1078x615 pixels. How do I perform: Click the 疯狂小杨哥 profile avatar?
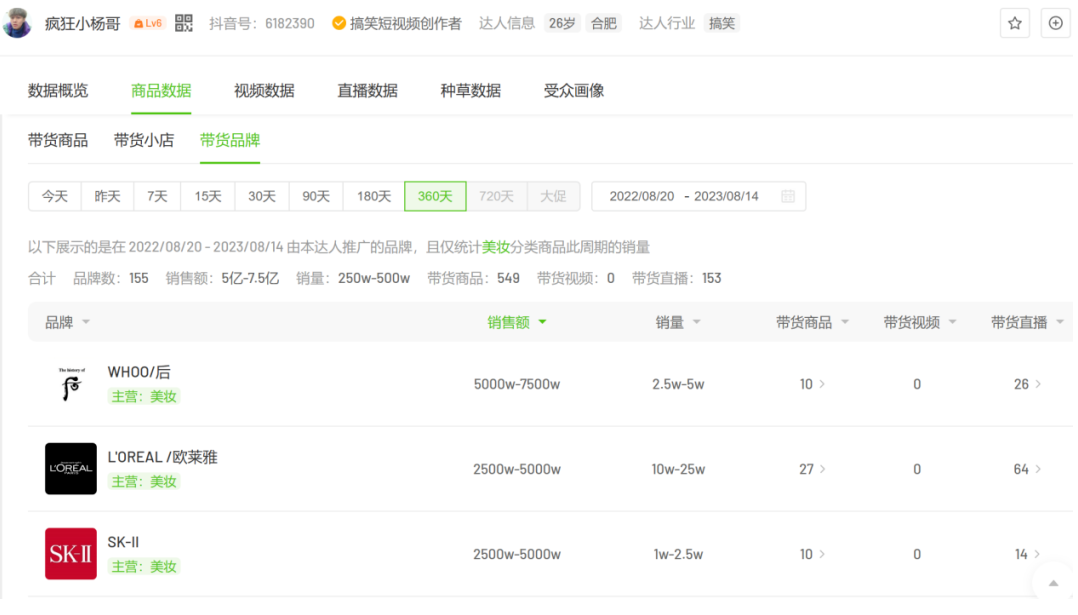click(x=17, y=23)
